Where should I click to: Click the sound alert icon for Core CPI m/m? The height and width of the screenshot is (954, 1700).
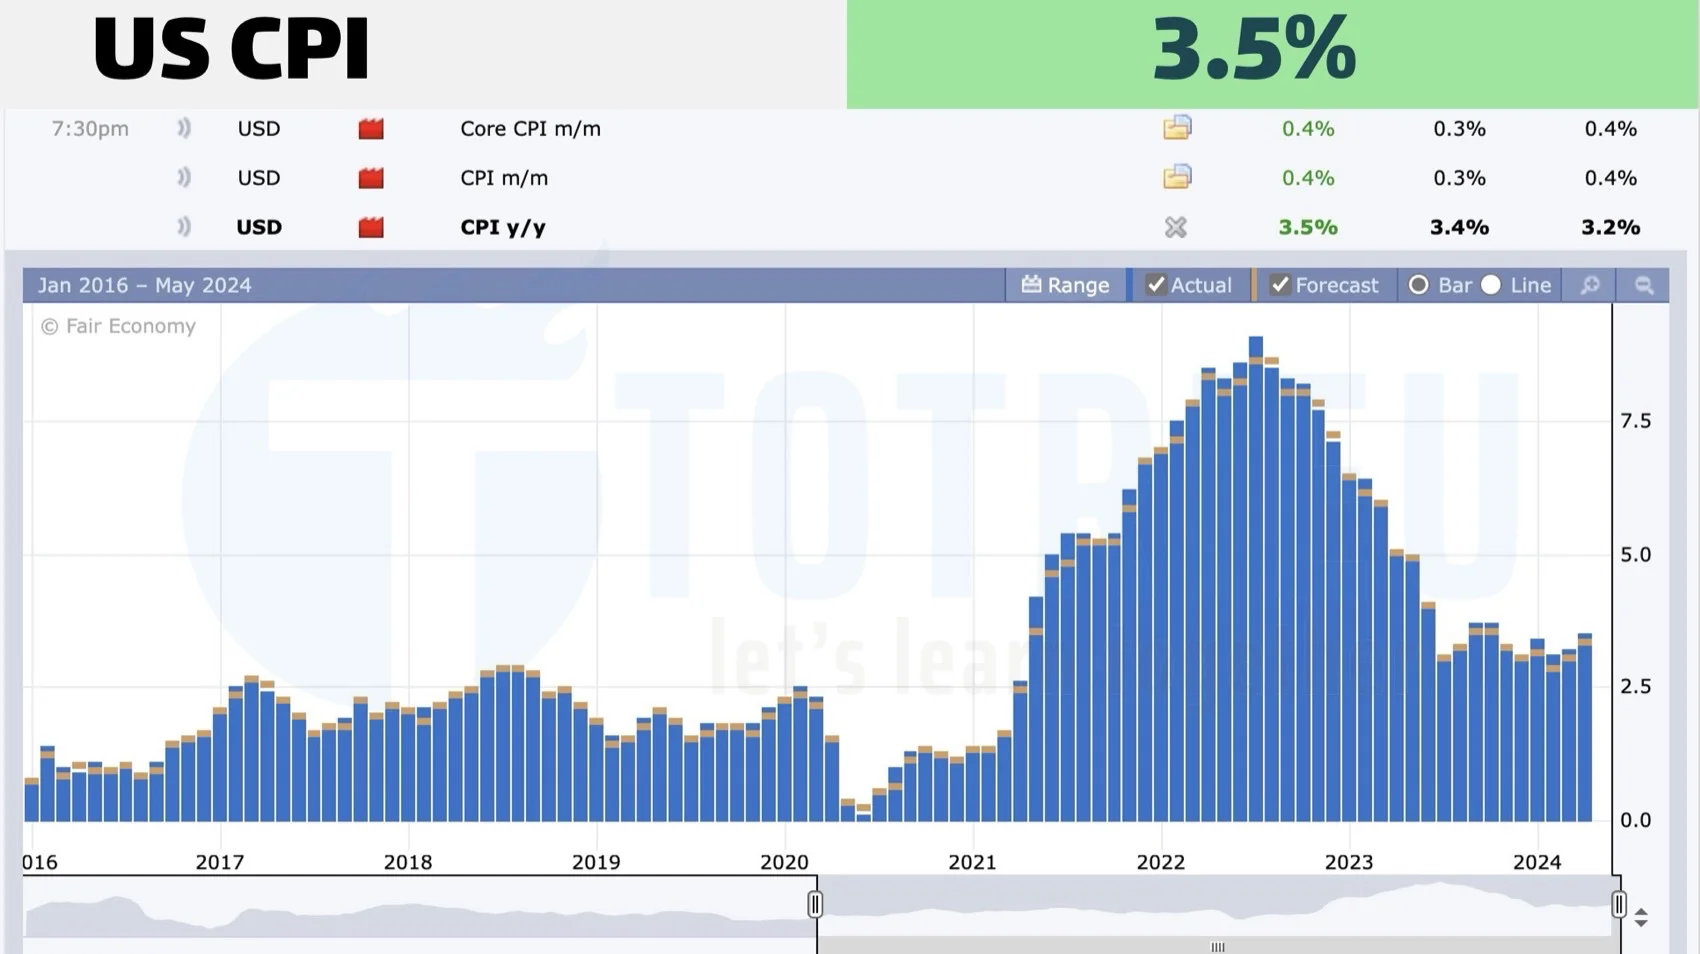pyautogui.click(x=184, y=128)
